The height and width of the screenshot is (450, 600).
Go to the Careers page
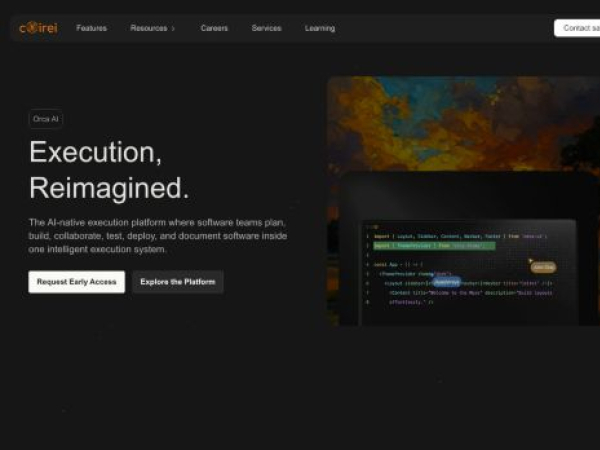(x=214, y=28)
